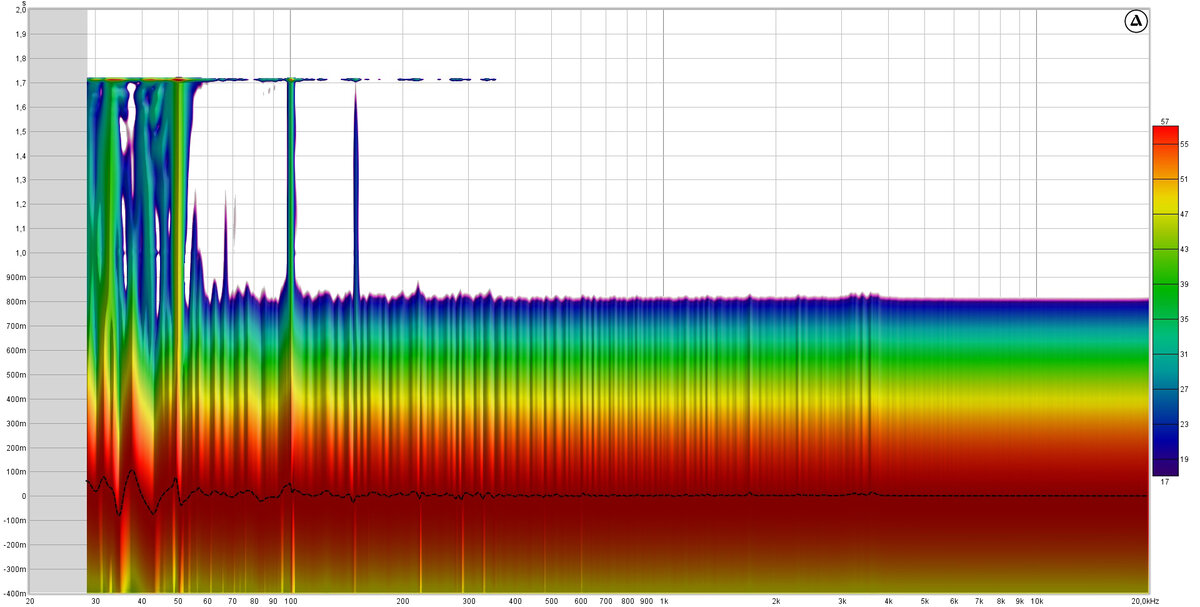Viewport: 1200px width, 607px height.
Task: Click the 17 minimum value on color scale
Action: coord(1165,481)
